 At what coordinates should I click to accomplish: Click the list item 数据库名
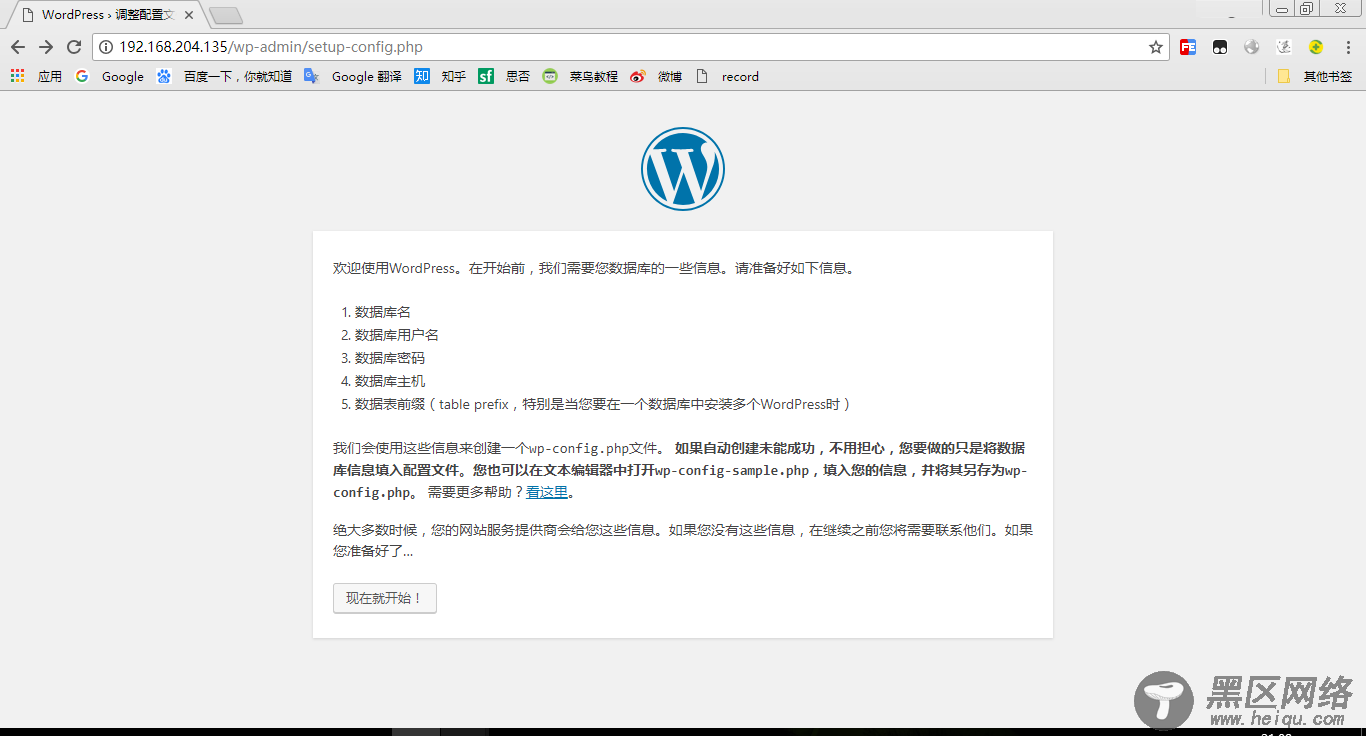(x=383, y=312)
